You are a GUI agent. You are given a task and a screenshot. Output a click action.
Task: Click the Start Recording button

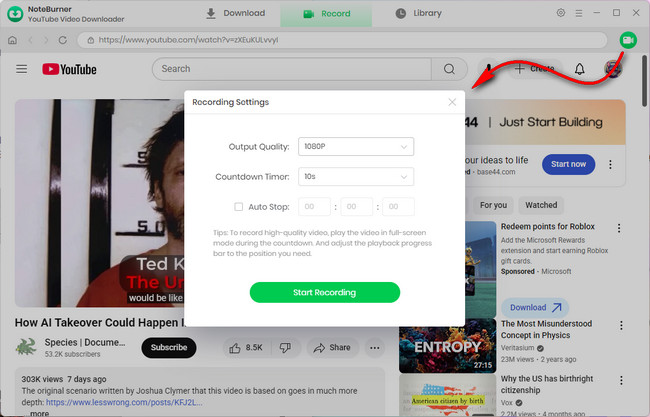325,292
